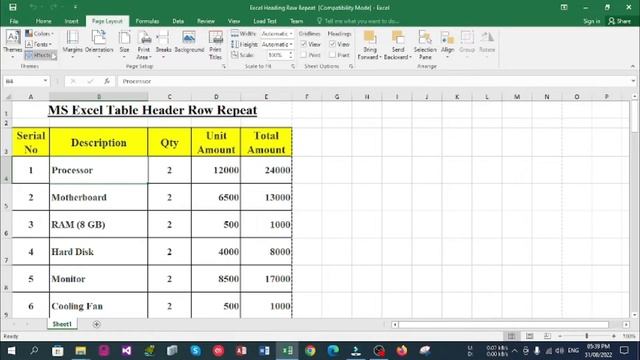Switch to Page Layout view in status bar
Image resolution: width=640 pixels, height=360 pixels.
pyautogui.click(x=529, y=336)
